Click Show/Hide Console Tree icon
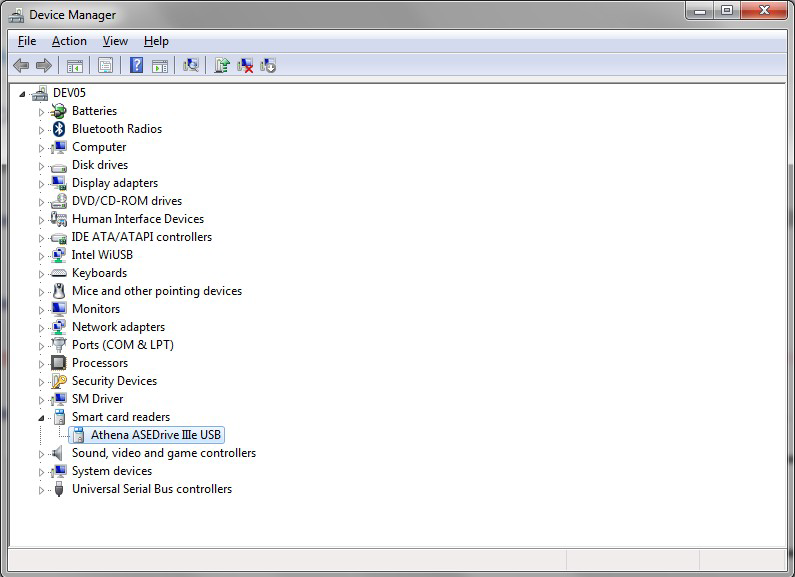795x577 pixels. tap(74, 66)
